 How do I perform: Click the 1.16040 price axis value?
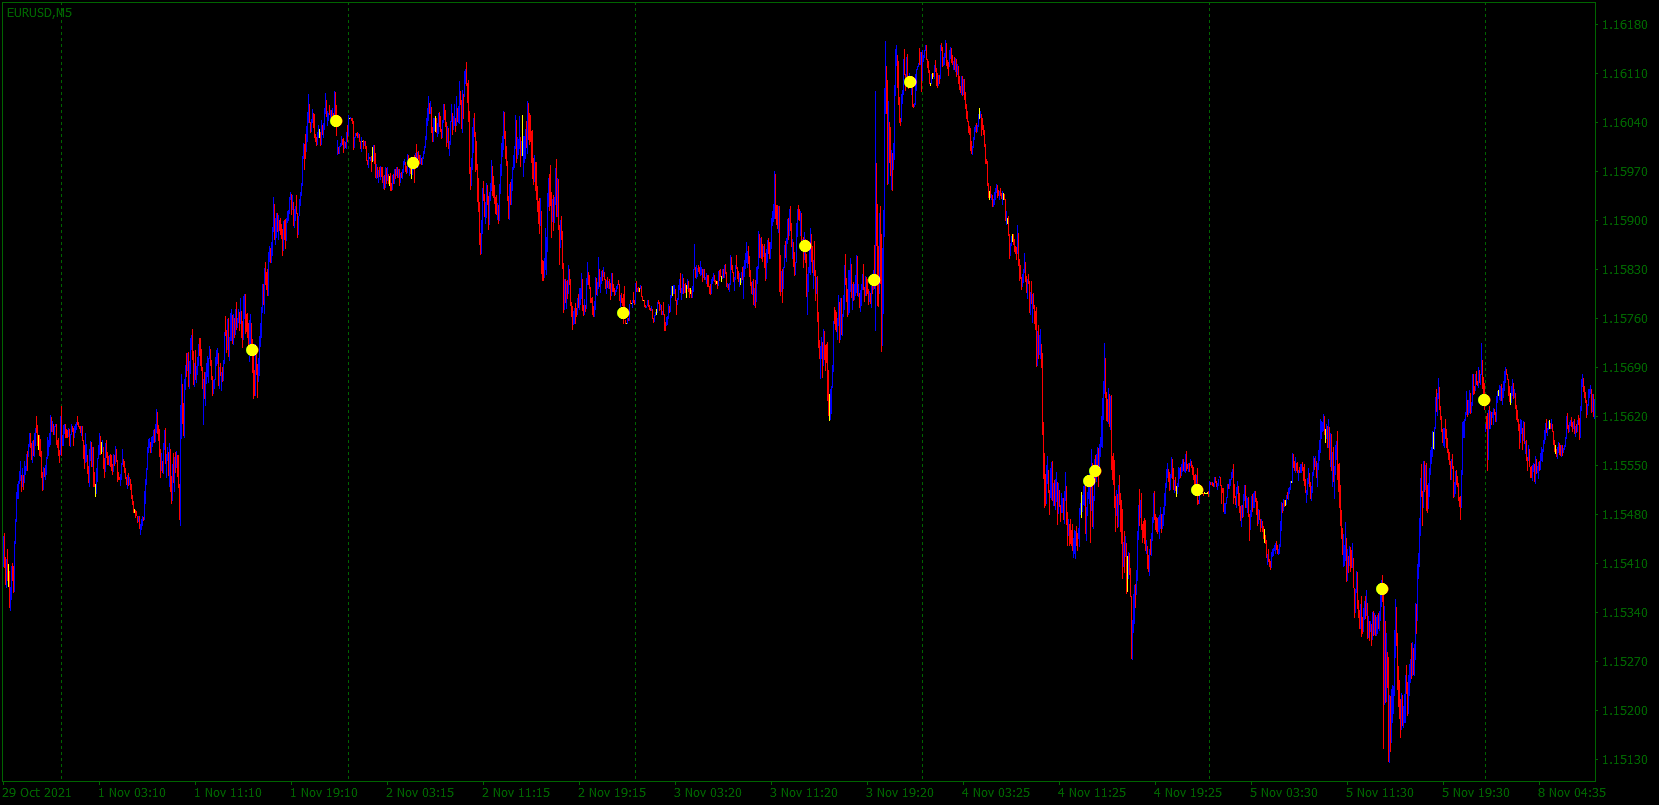(x=1625, y=123)
